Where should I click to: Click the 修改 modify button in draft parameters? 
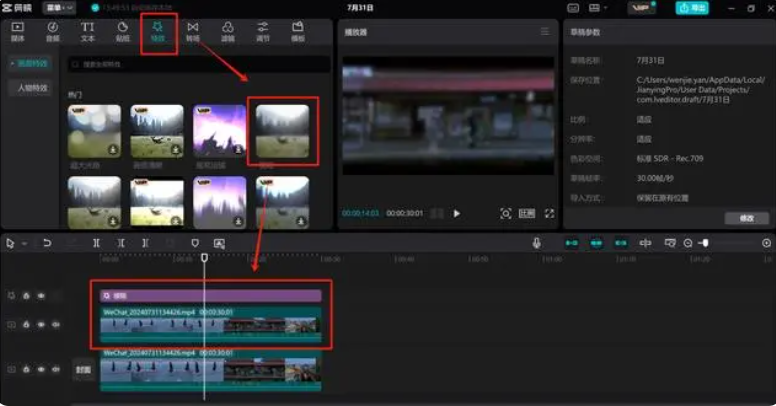(747, 218)
